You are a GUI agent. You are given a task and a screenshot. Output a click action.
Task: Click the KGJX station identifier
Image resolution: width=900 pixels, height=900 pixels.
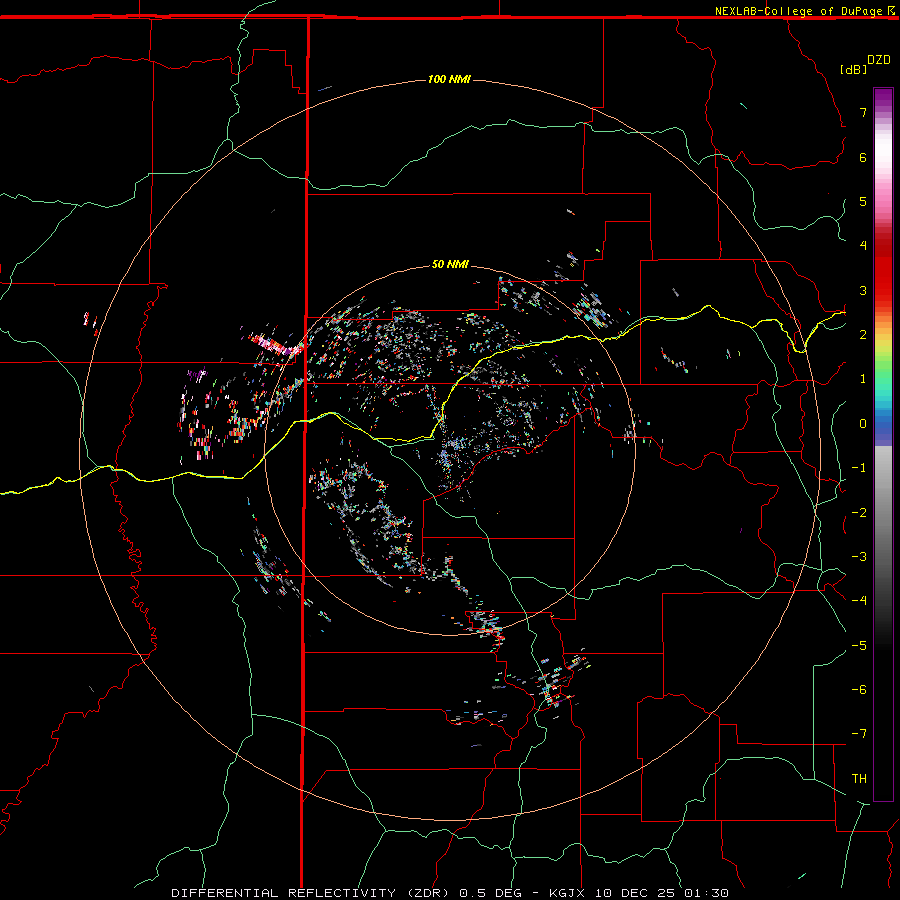tap(569, 893)
